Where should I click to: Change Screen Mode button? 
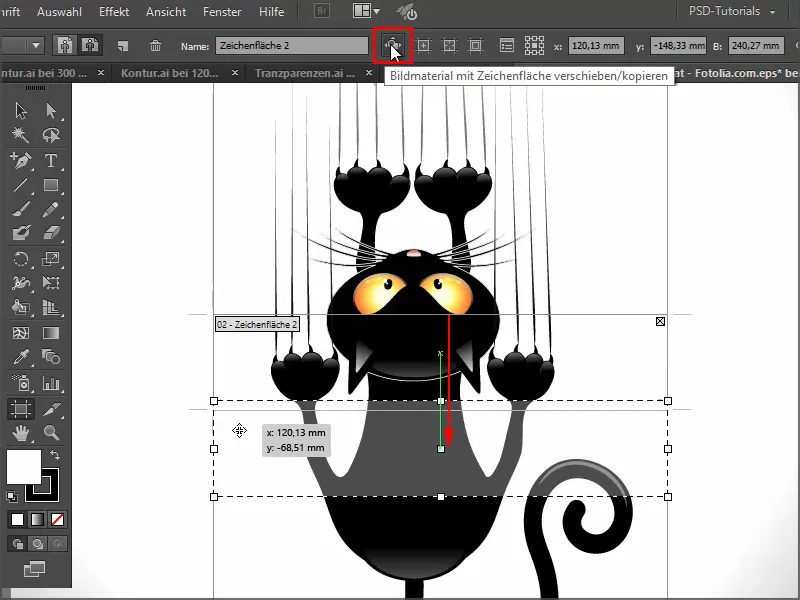tap(34, 568)
